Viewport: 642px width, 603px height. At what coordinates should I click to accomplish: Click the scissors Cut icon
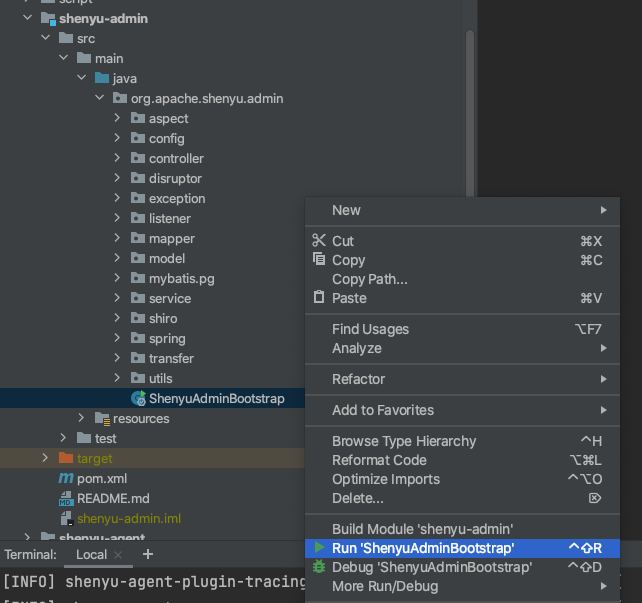tap(319, 241)
